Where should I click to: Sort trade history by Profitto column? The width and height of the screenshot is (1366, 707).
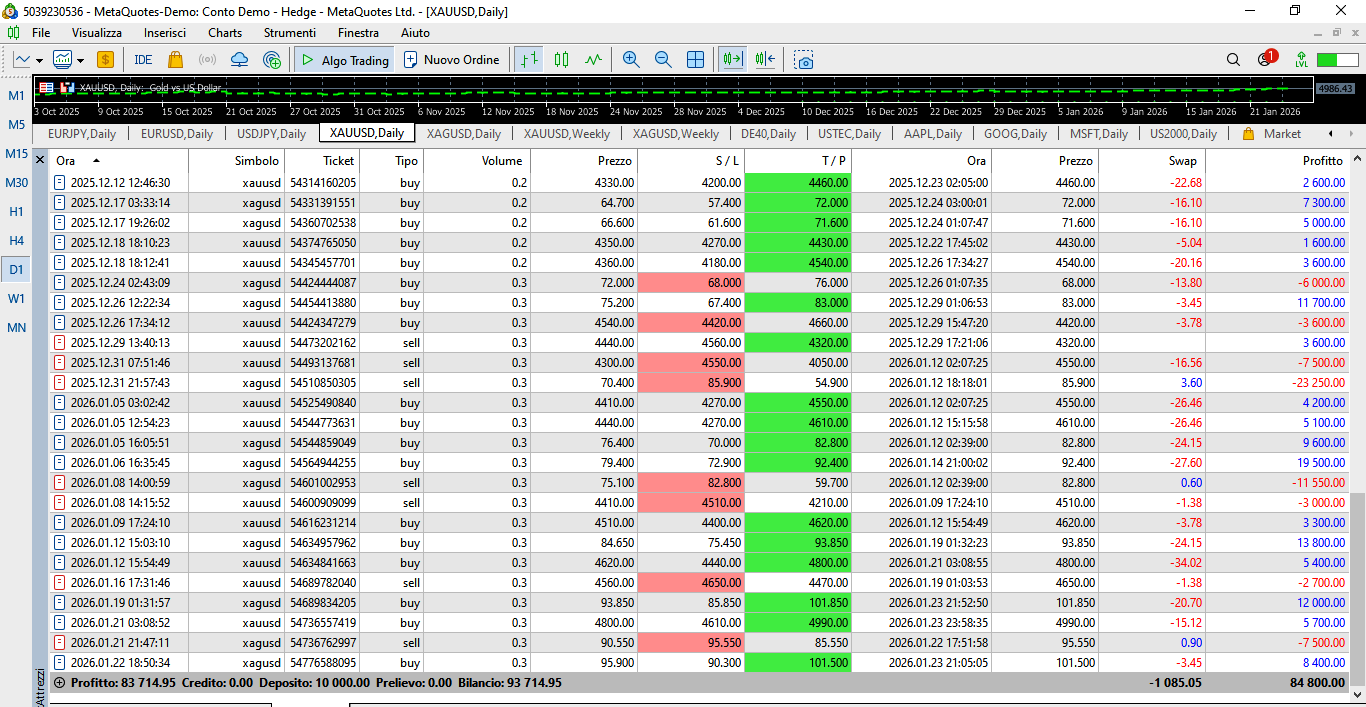pos(1322,160)
